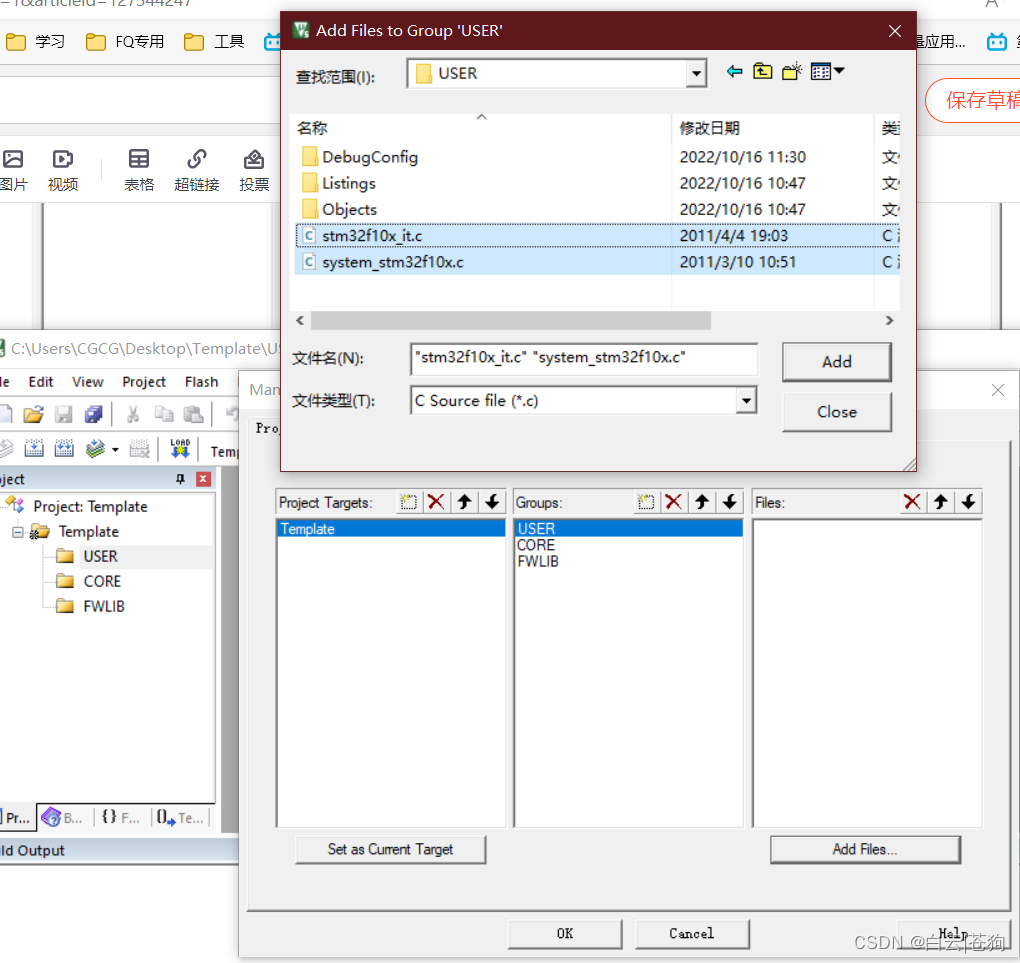The width and height of the screenshot is (1020, 963).
Task: Select Template in Project Targets list
Action: click(x=391, y=529)
